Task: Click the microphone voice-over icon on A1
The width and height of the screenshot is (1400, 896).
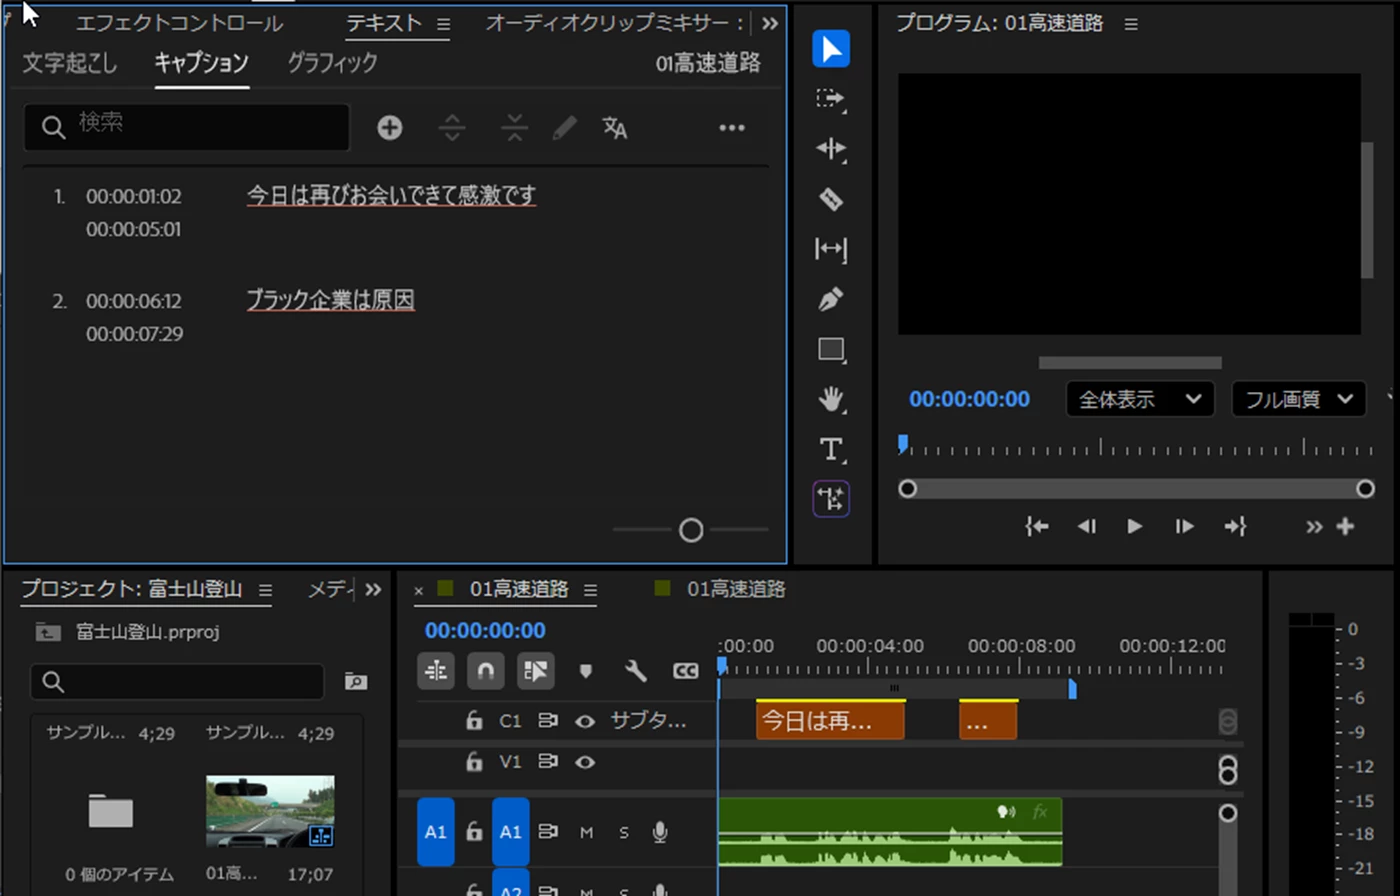Action: pos(660,832)
